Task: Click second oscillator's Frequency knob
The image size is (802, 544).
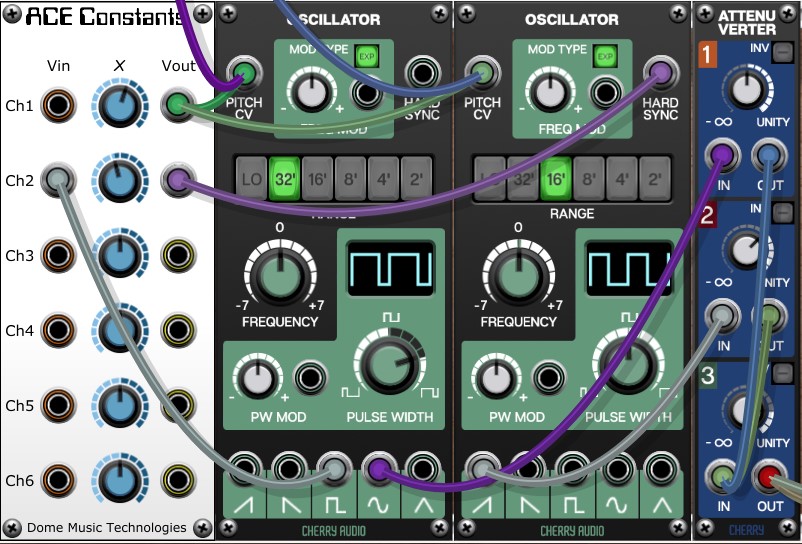Action: pos(518,275)
